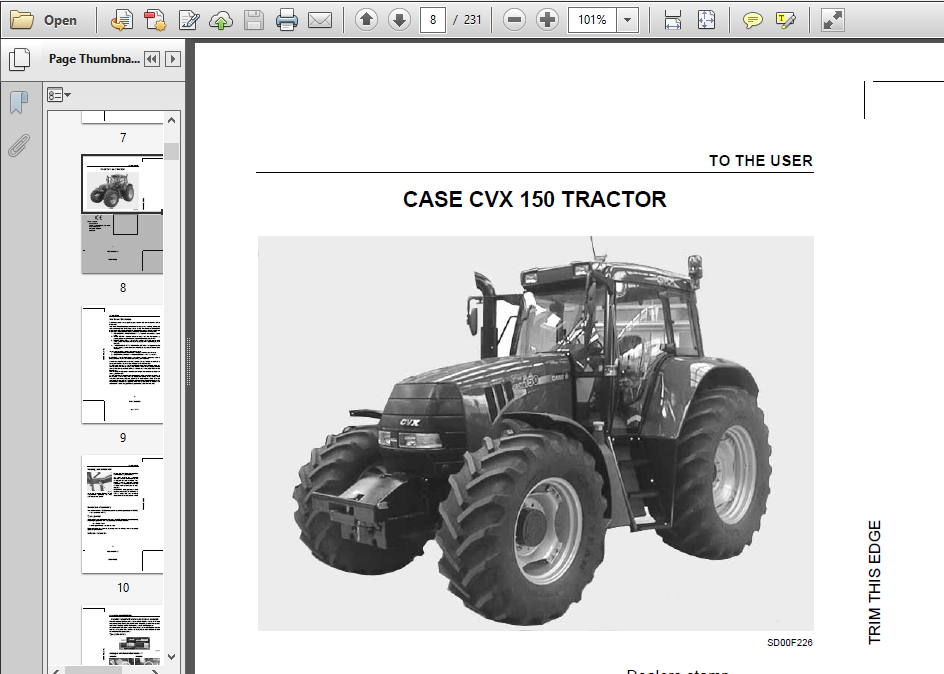Select the page 10 thumbnail
The width and height of the screenshot is (944, 674).
[122, 514]
